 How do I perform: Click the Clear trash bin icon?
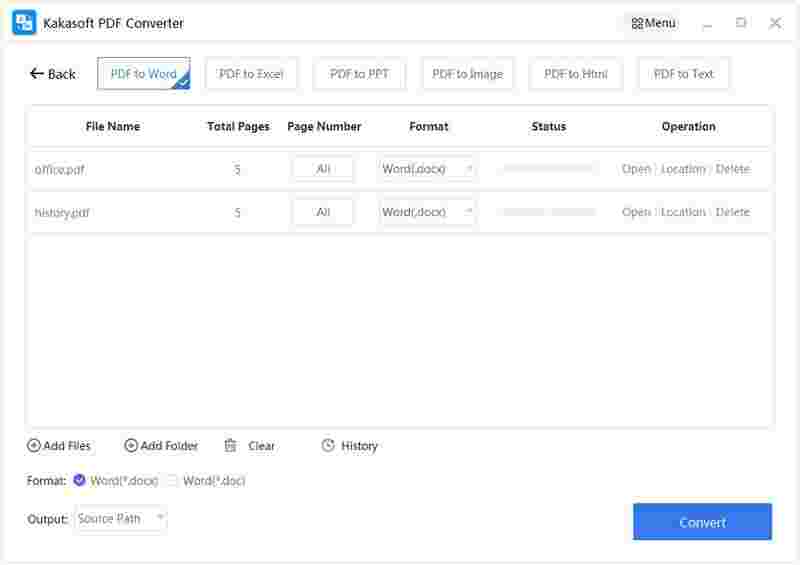231,446
